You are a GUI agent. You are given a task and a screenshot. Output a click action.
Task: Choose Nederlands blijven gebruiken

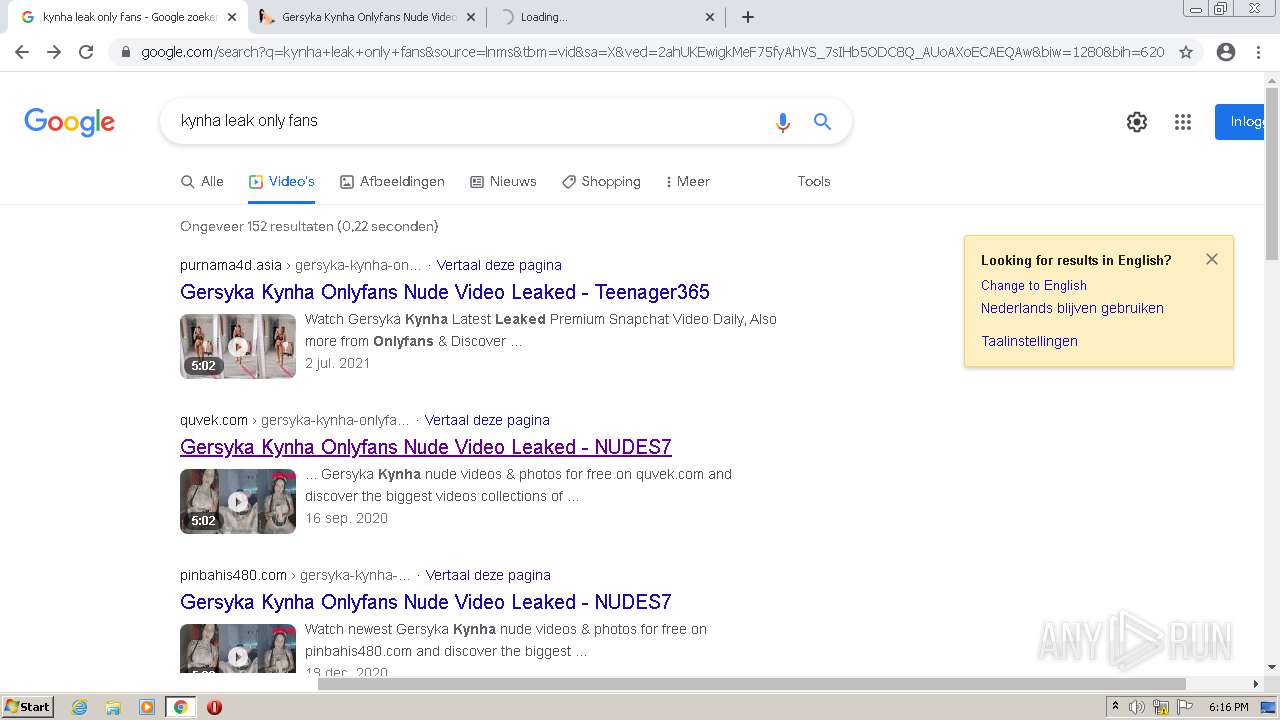(1072, 309)
